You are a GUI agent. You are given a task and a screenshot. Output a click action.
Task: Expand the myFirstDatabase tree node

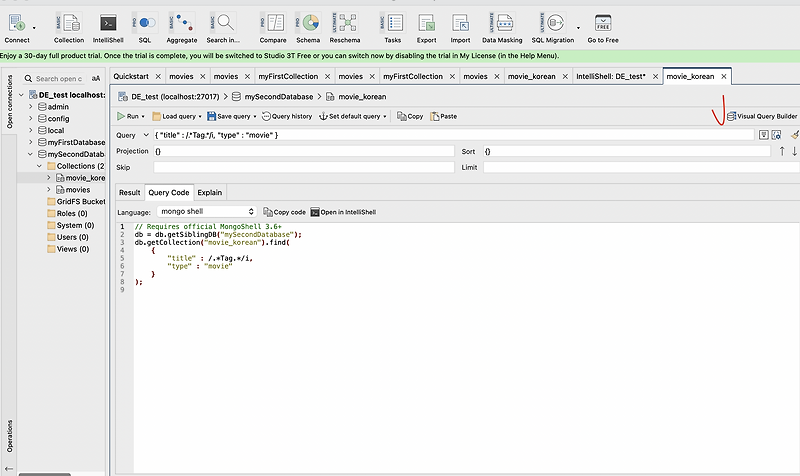[30, 143]
